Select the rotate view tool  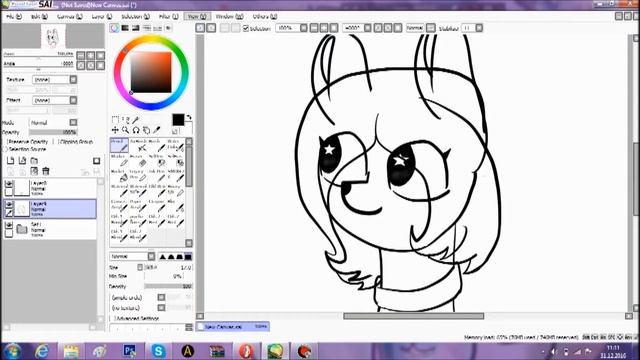pyautogui.click(x=136, y=130)
